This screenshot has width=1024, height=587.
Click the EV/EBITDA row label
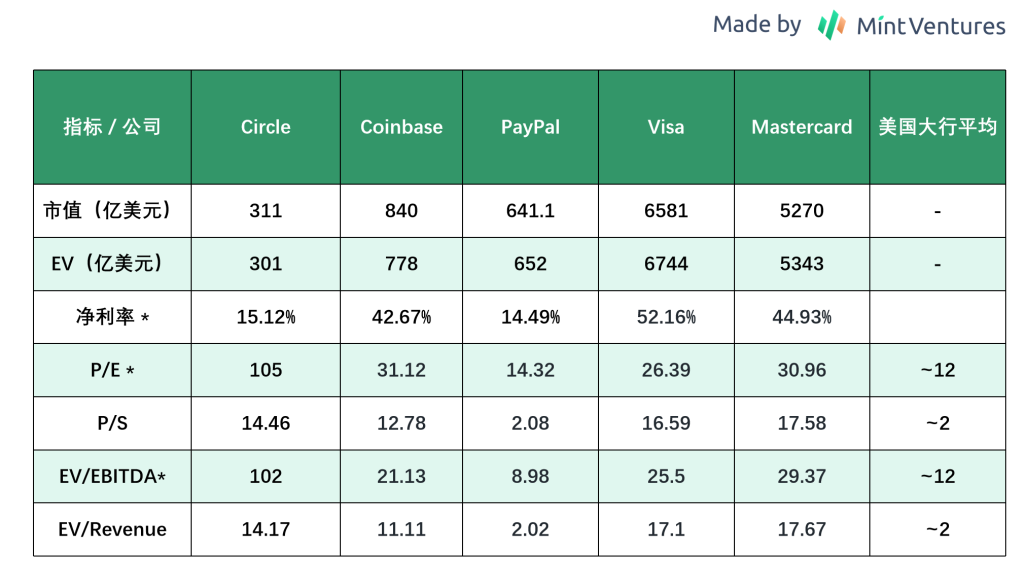[112, 476]
